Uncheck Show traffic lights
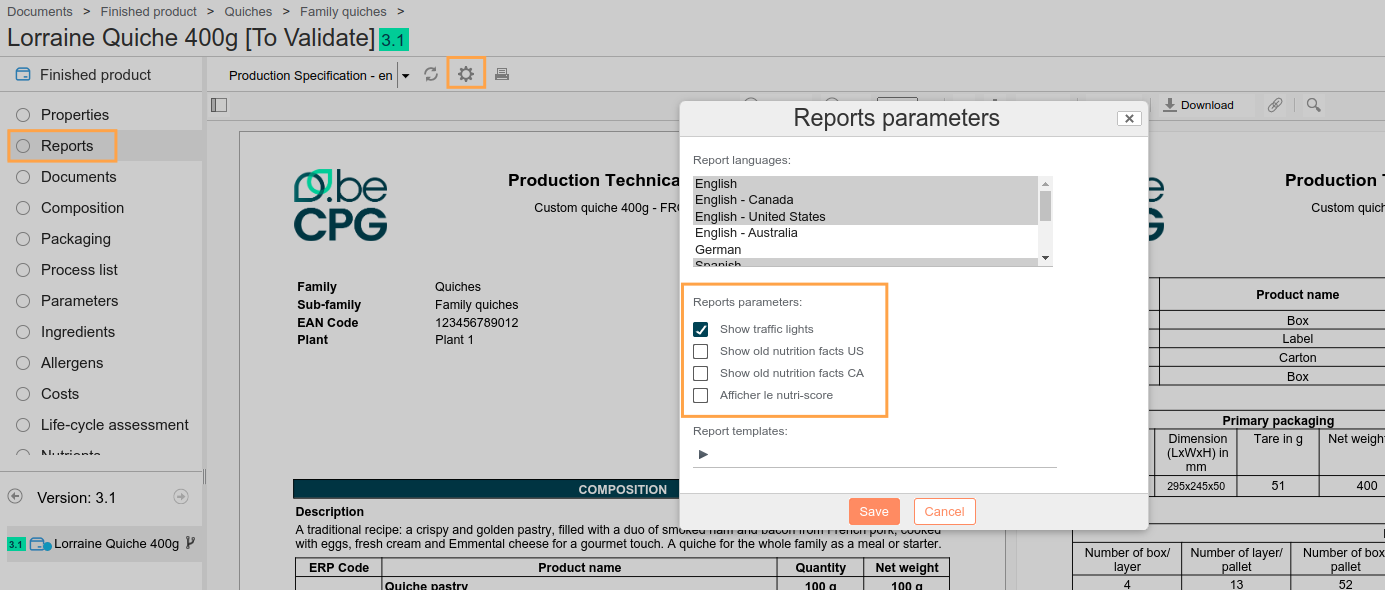The height and width of the screenshot is (590, 1385). pyautogui.click(x=701, y=329)
